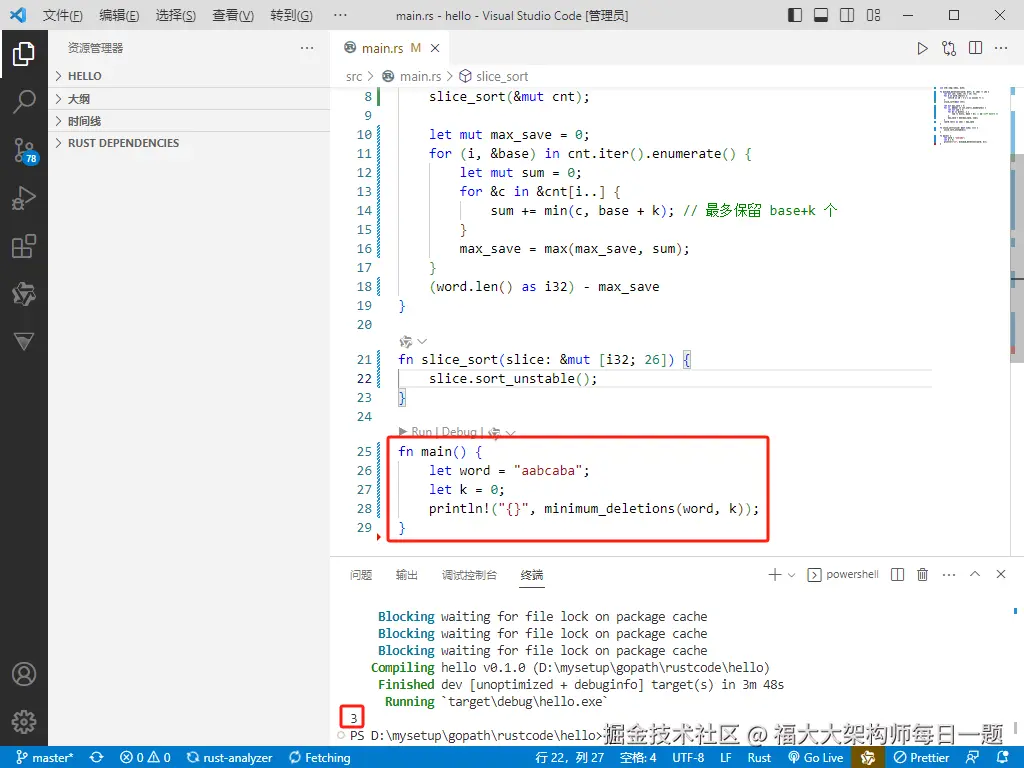Open the Run and Debug view

tap(24, 198)
